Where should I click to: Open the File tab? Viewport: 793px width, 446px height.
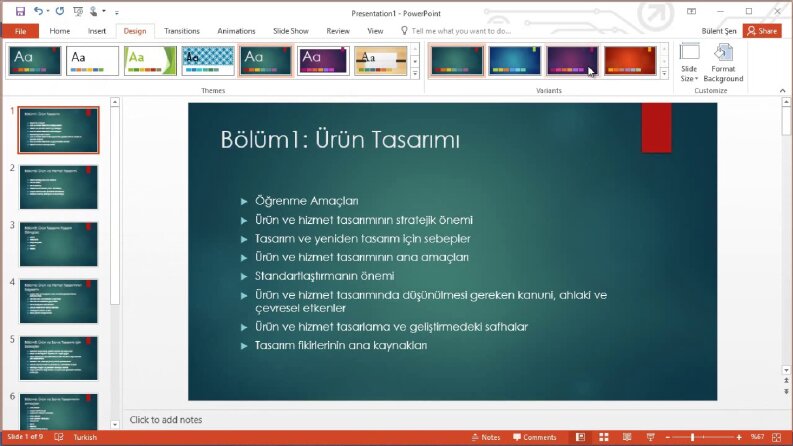[20, 31]
